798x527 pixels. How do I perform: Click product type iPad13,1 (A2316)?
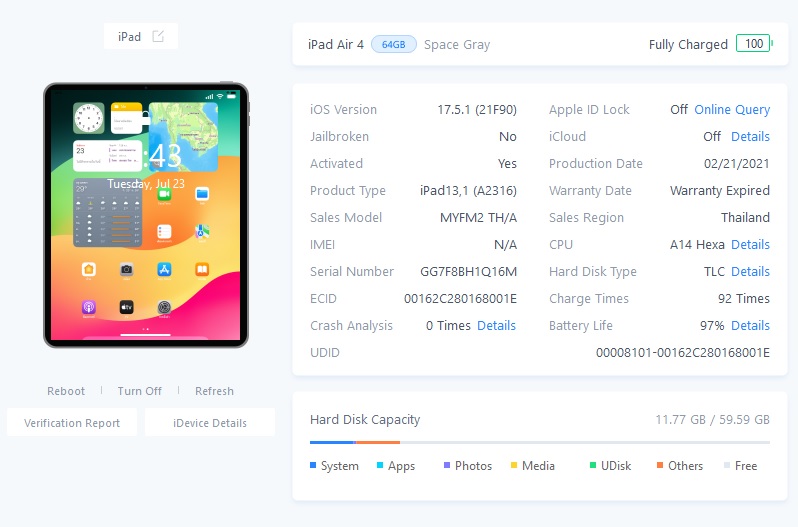(468, 190)
